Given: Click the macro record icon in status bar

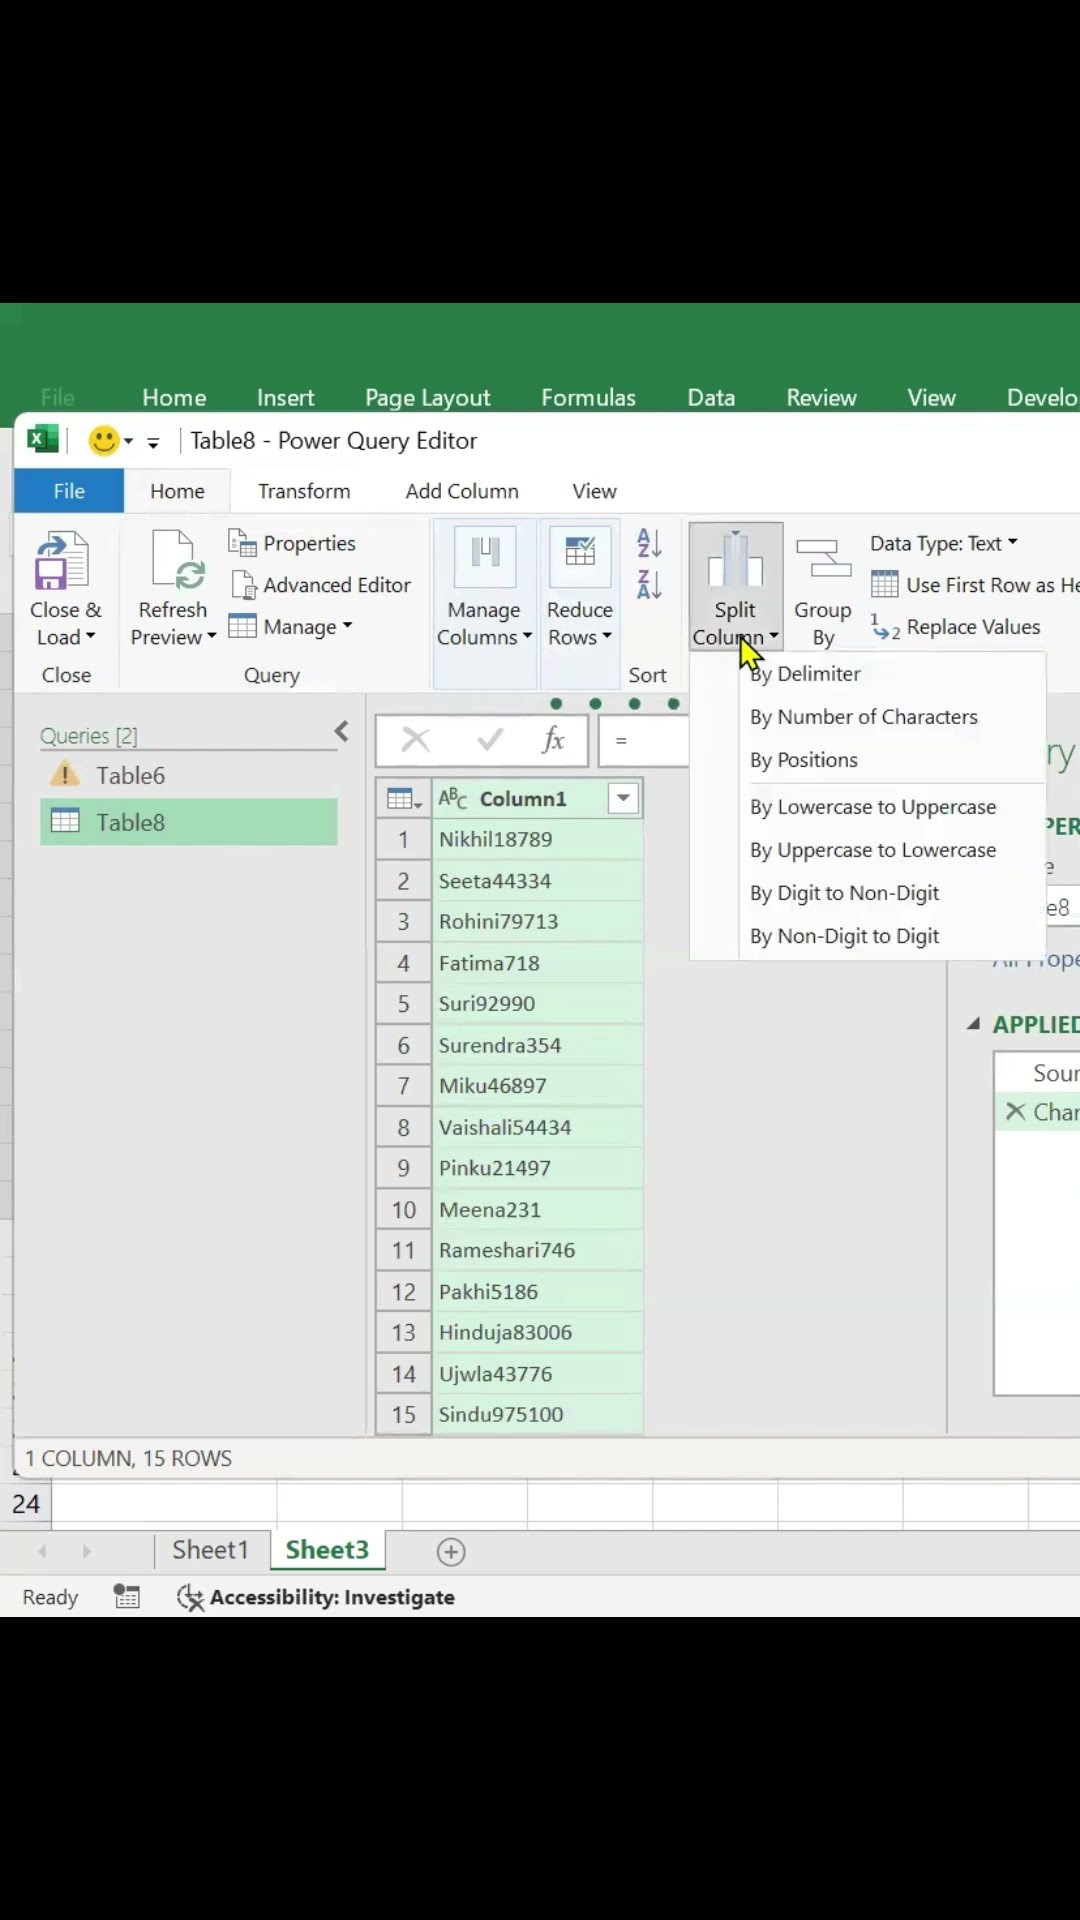Looking at the screenshot, I should pos(127,1597).
